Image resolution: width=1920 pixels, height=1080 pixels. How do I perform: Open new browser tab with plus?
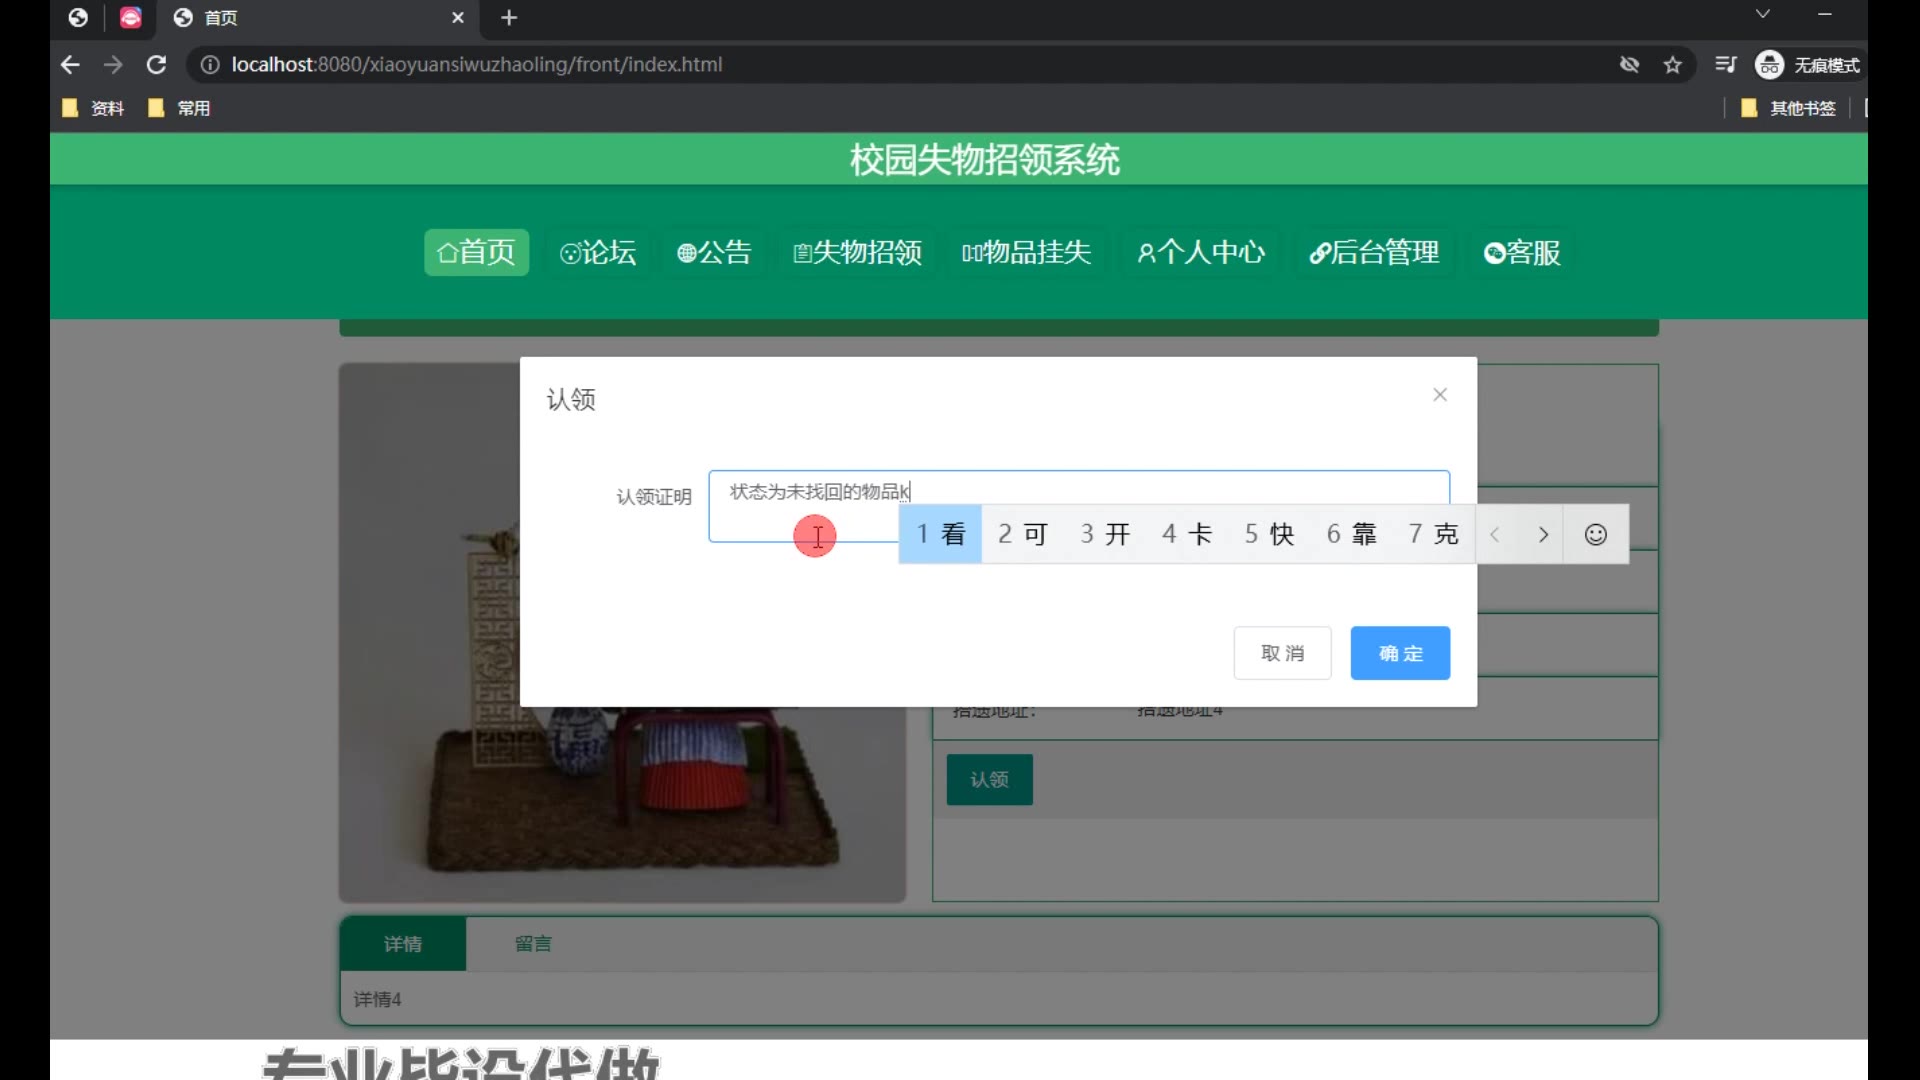pos(509,18)
